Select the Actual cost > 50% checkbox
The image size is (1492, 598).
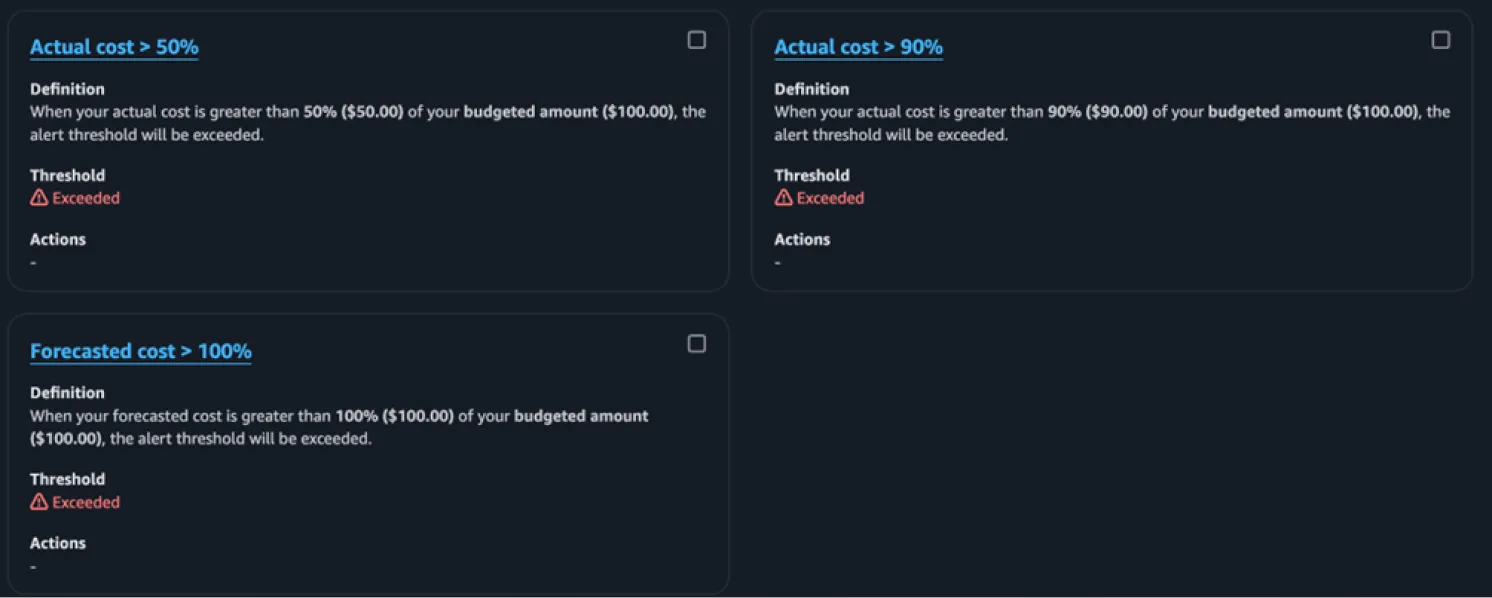(697, 40)
